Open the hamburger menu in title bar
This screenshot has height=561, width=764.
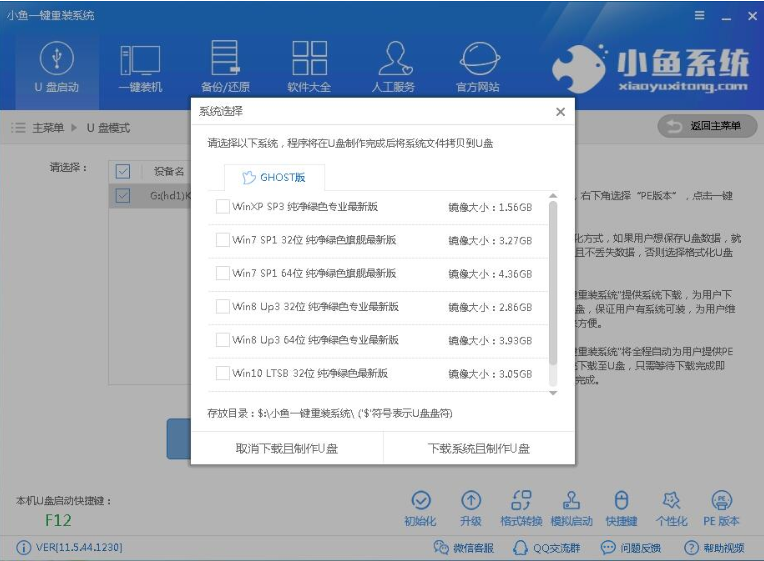pos(699,16)
